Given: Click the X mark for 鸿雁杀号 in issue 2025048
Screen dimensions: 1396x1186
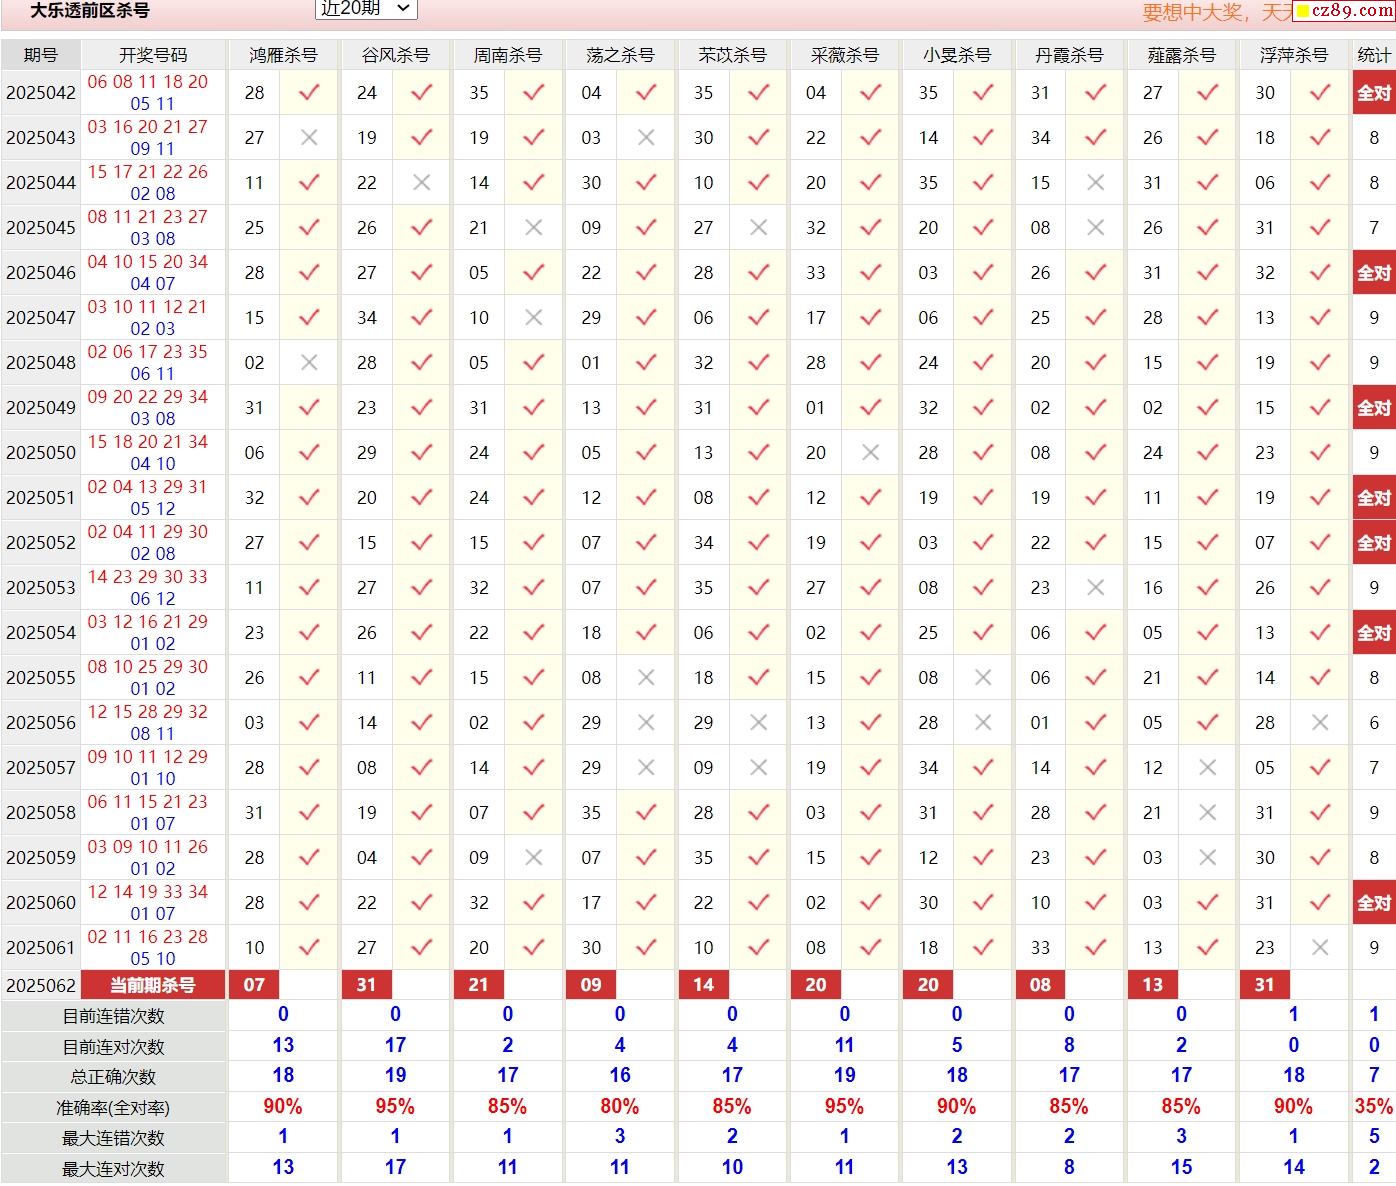Looking at the screenshot, I should click(309, 363).
